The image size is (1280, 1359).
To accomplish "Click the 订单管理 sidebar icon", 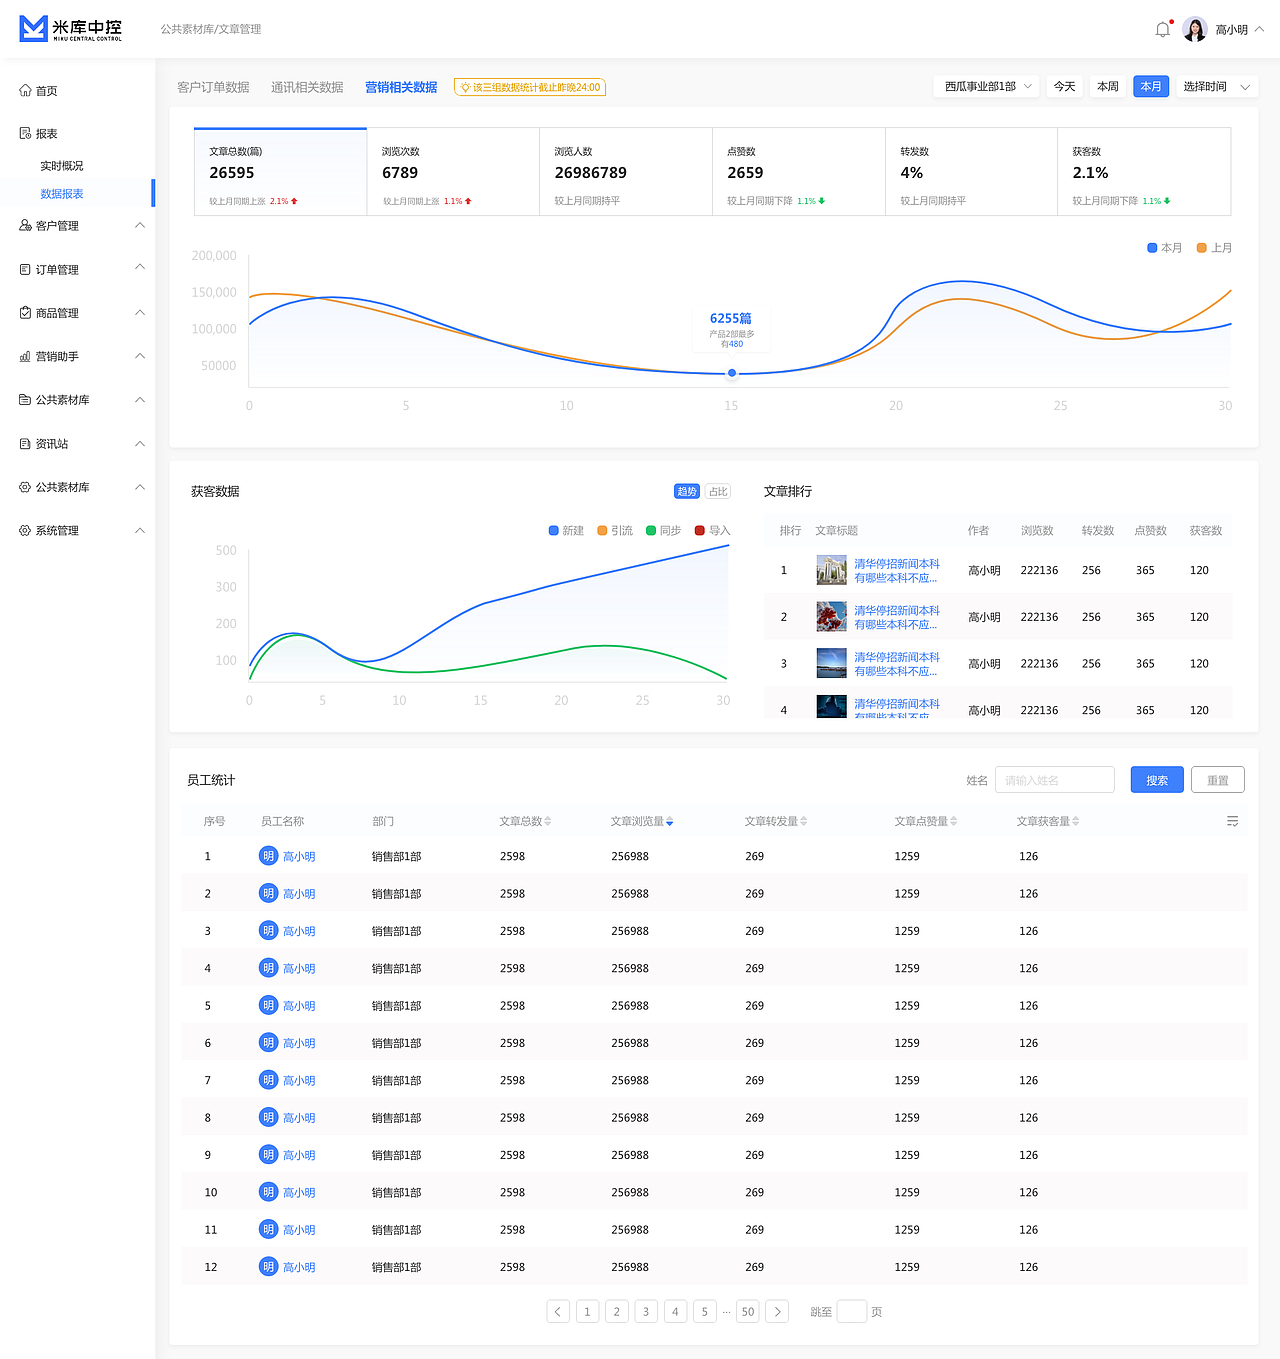I will (25, 270).
